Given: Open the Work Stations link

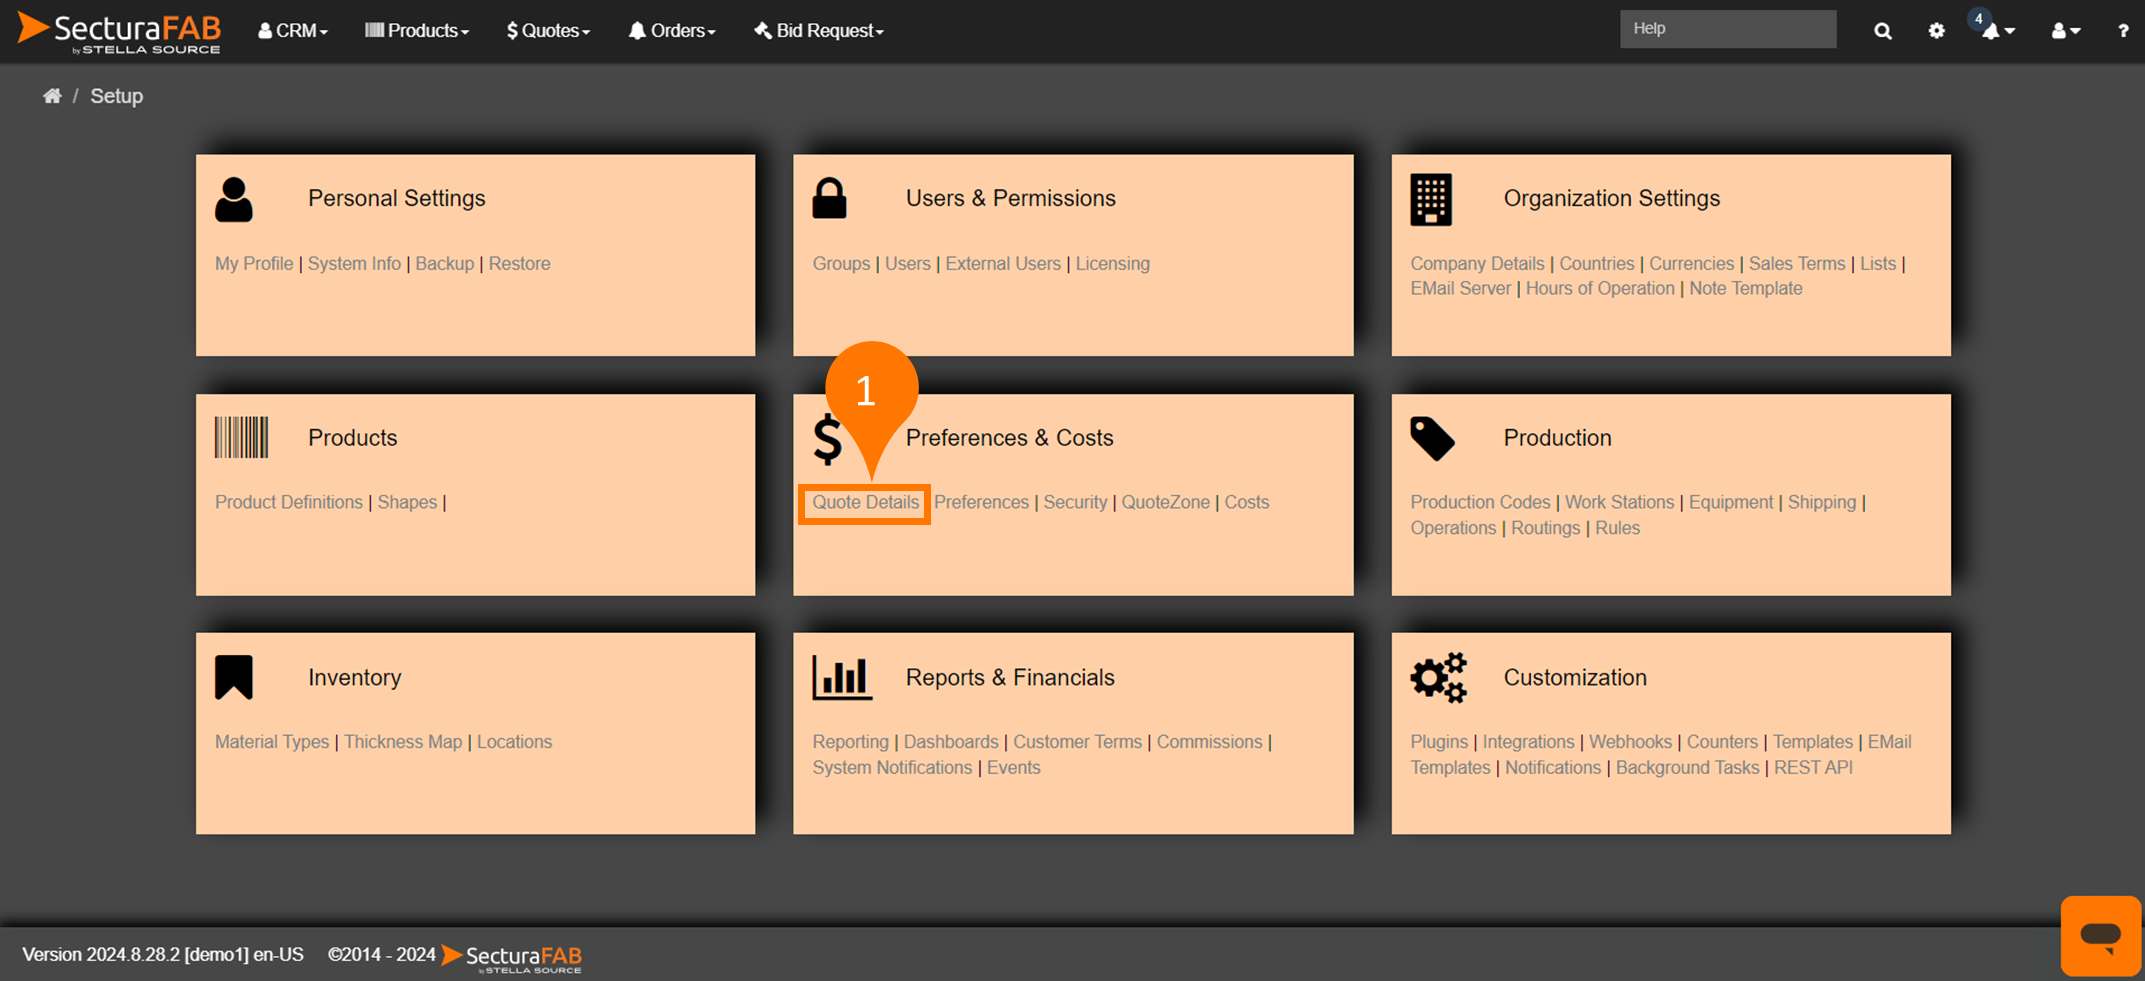Looking at the screenshot, I should click(1619, 502).
